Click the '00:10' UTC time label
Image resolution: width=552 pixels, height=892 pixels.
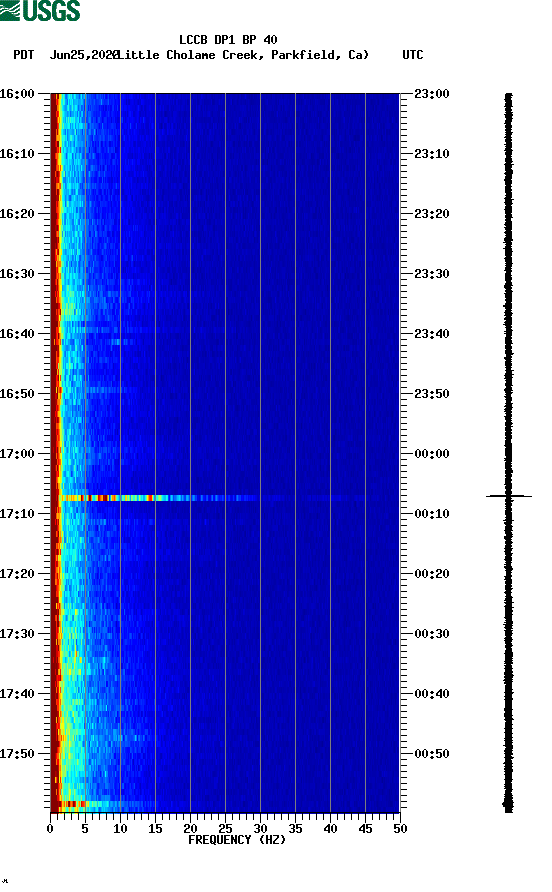432,514
